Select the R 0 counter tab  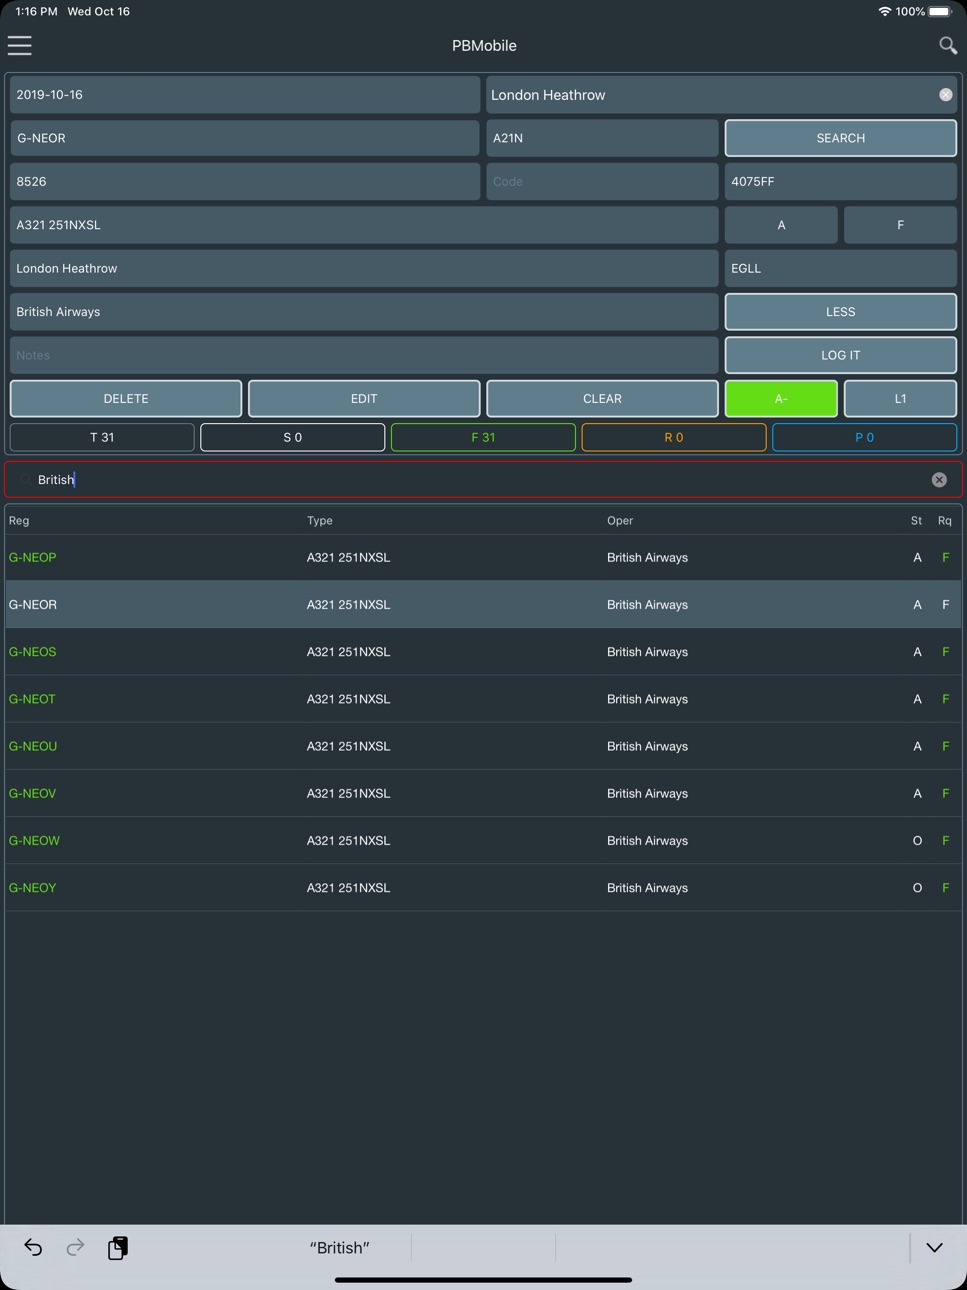pos(674,437)
